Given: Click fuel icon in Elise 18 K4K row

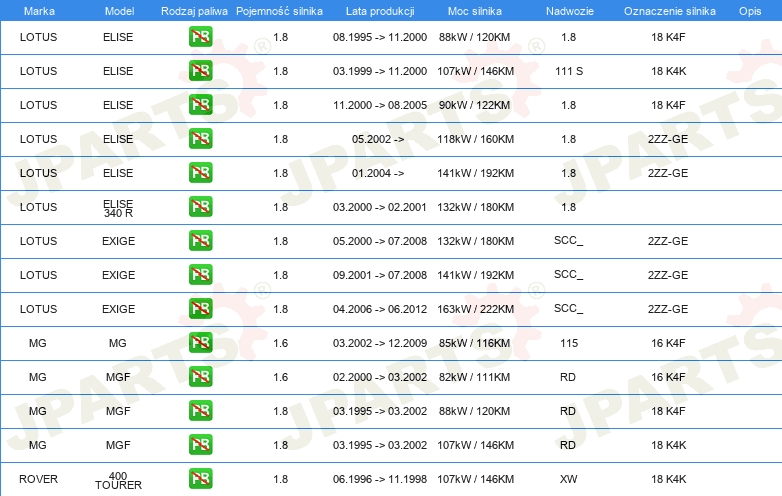Looking at the screenshot, I should (200, 71).
